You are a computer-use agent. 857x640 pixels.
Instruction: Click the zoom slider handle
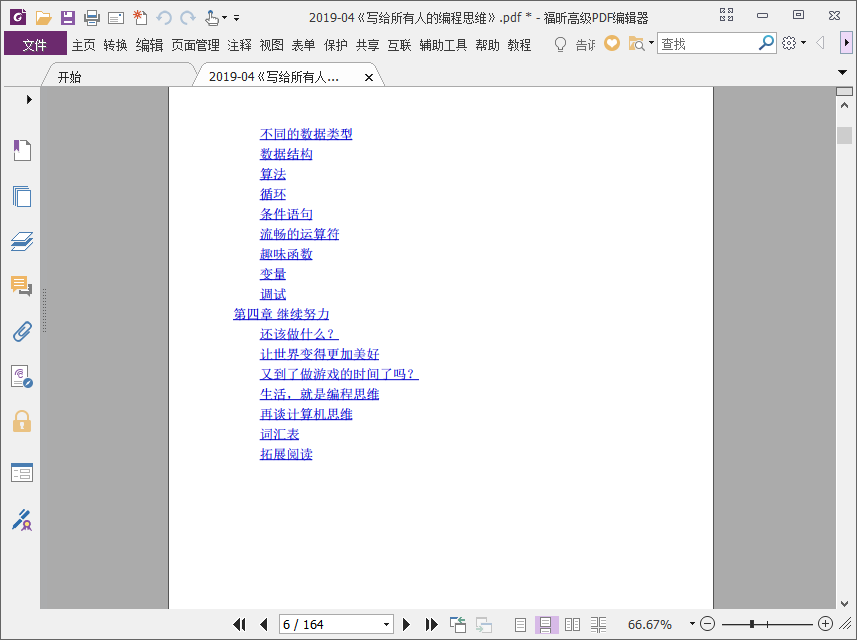point(752,624)
